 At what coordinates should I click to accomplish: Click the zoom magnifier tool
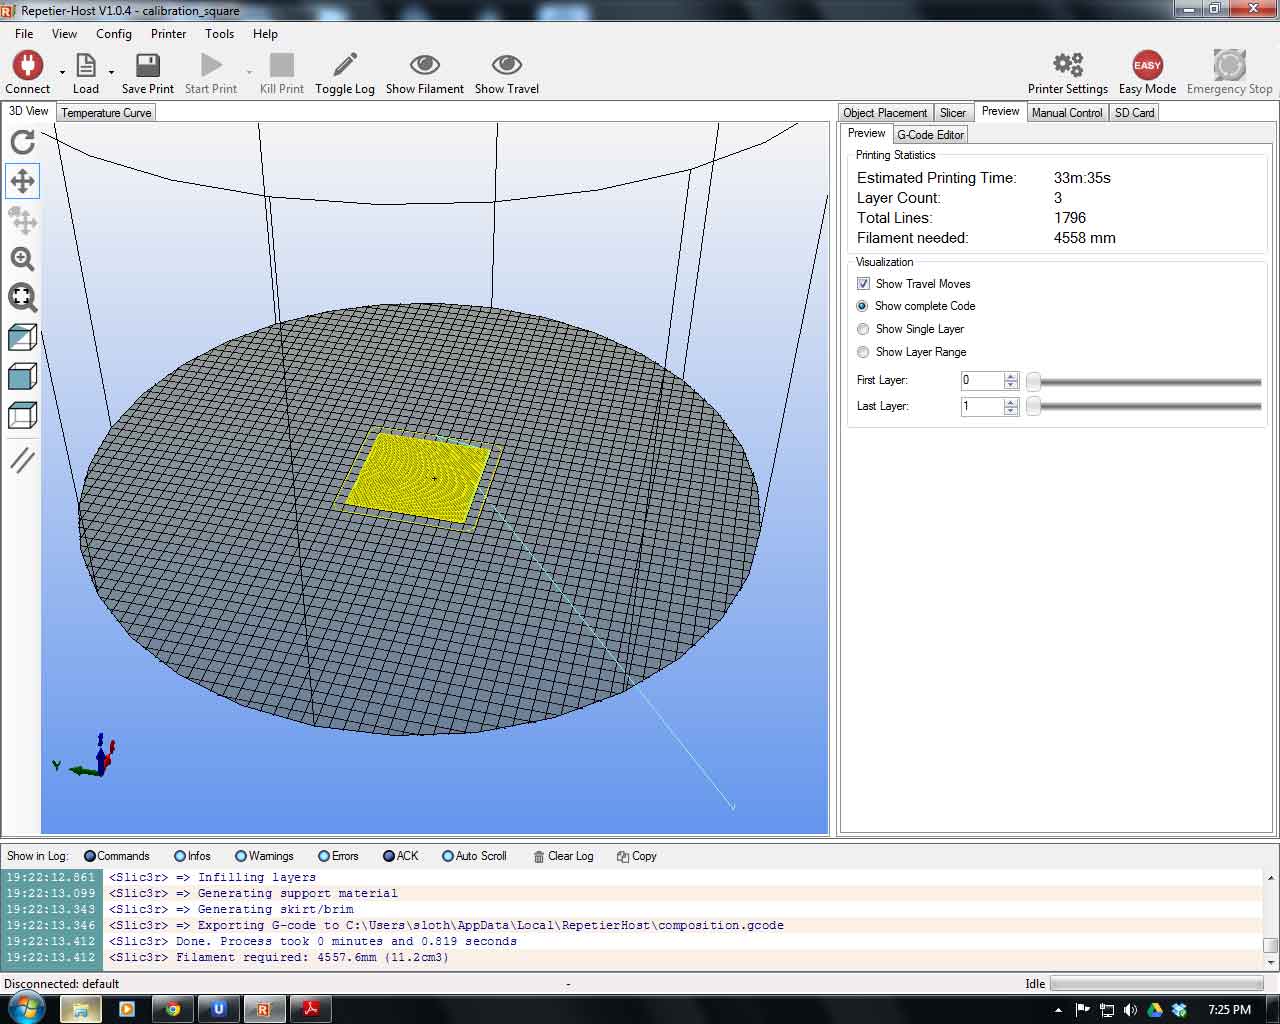22,259
